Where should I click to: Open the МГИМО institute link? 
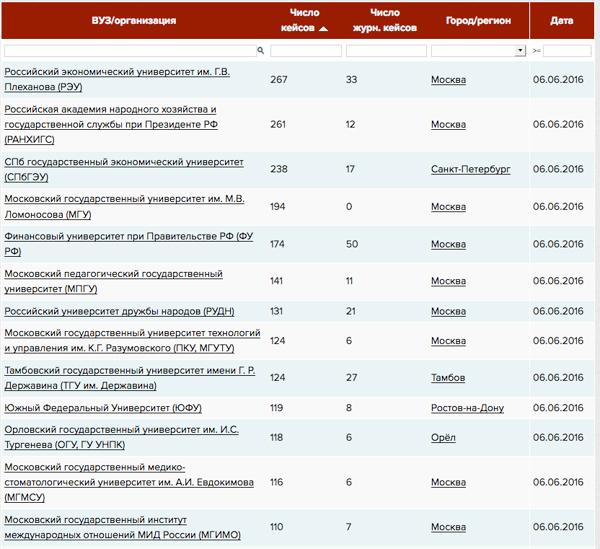(x=122, y=527)
